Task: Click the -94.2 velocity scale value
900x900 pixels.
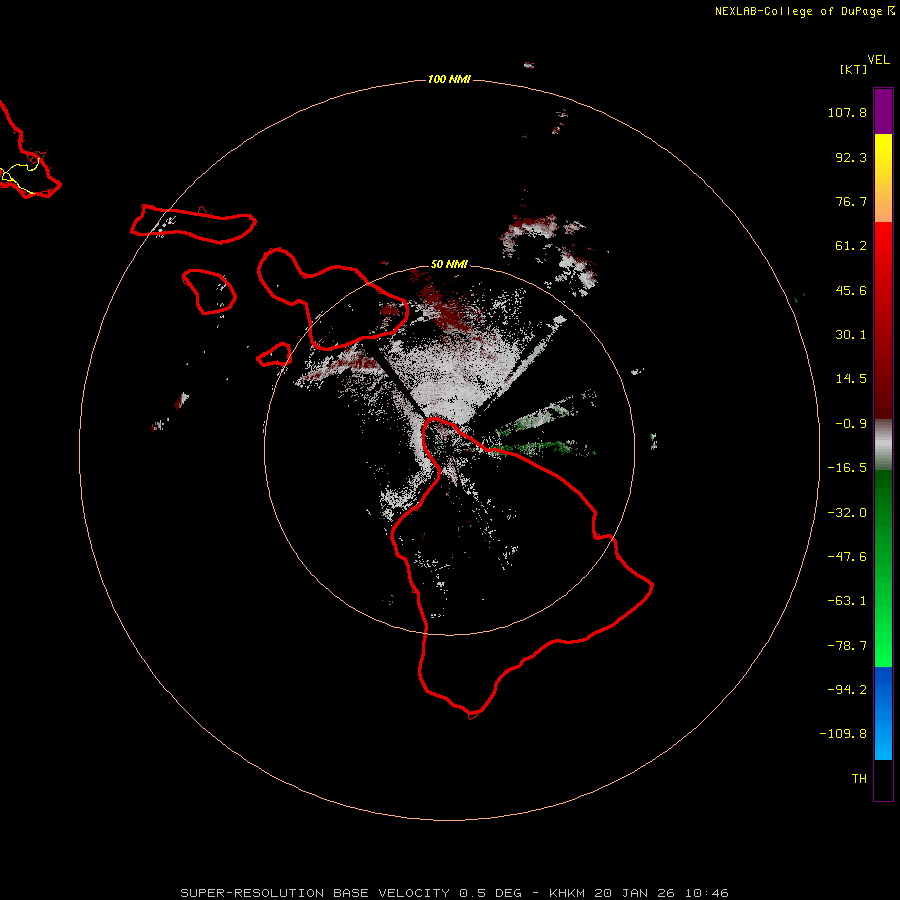Action: 847,689
